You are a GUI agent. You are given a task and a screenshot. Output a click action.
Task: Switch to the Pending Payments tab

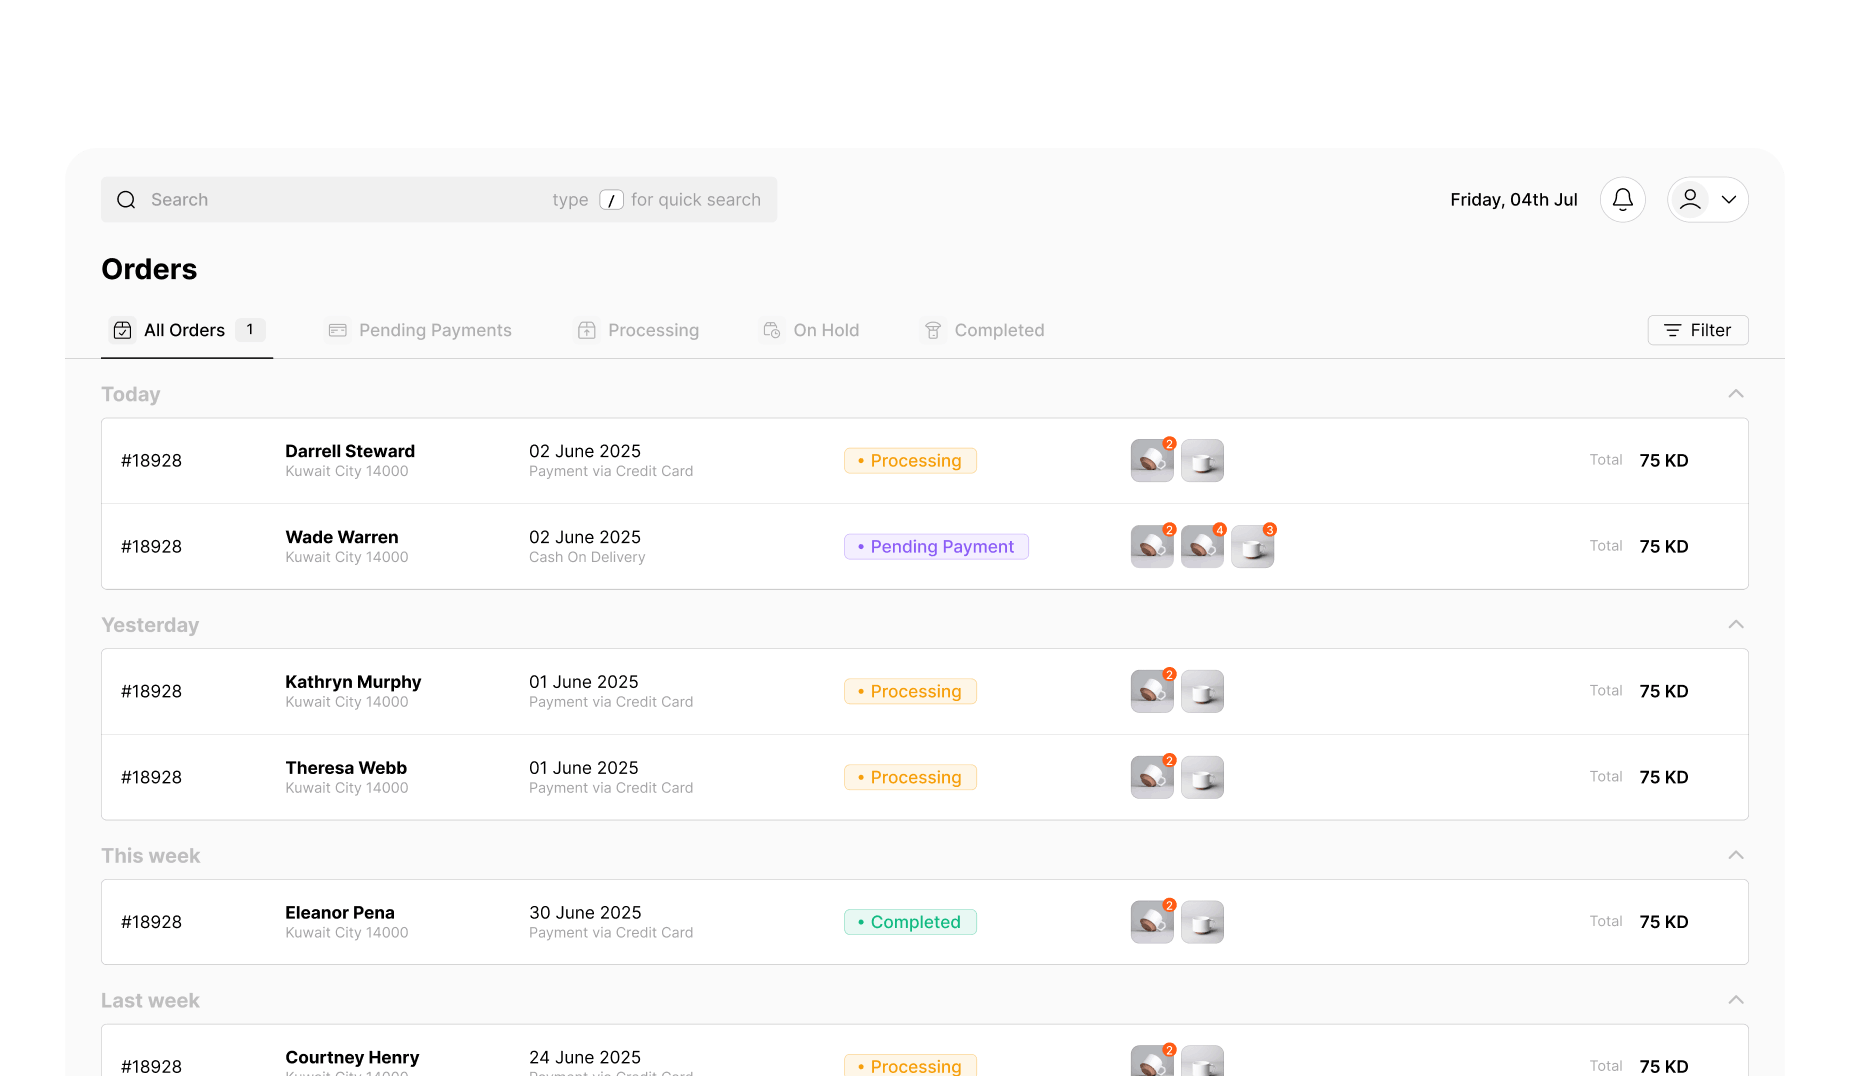419,330
